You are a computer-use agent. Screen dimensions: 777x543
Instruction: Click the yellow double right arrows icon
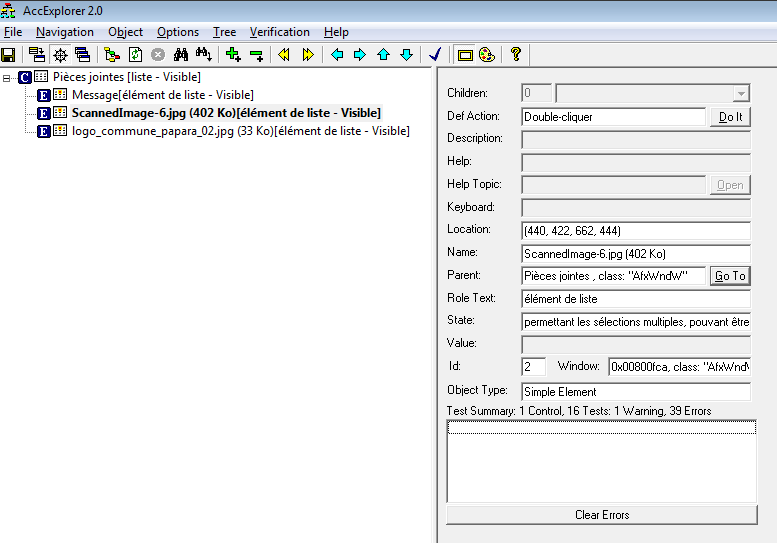click(x=308, y=54)
